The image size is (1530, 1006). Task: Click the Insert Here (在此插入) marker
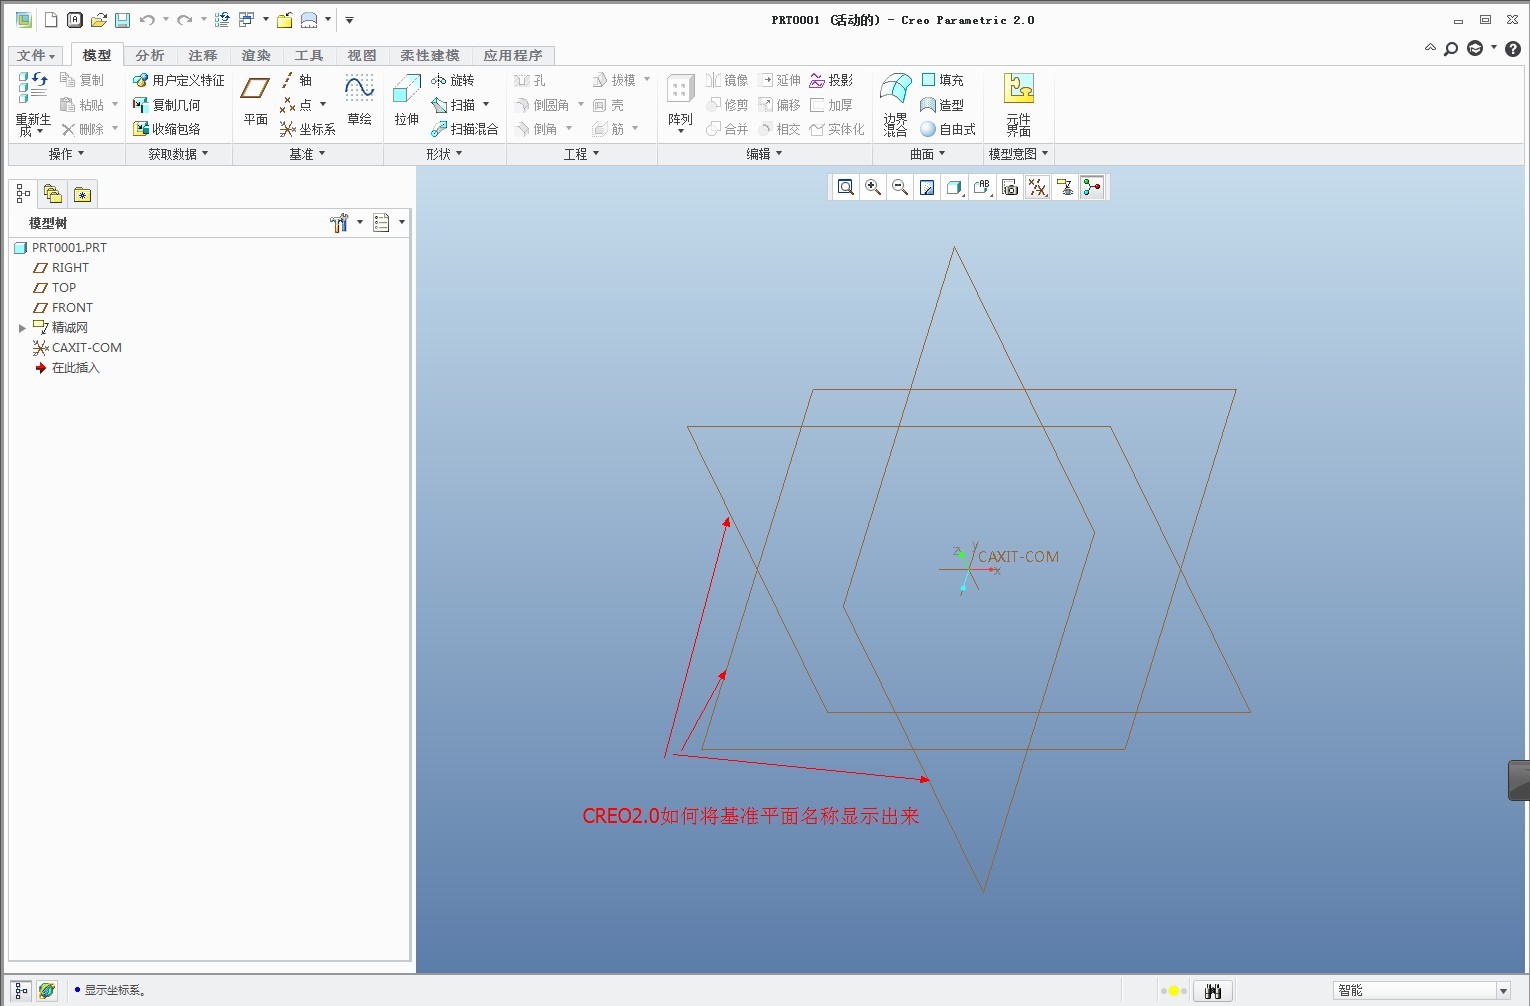[67, 368]
